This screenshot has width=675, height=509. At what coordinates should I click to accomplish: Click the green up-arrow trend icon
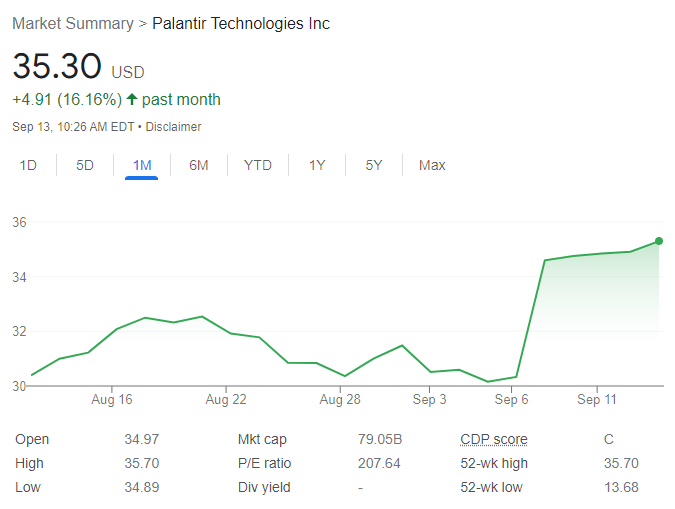pyautogui.click(x=131, y=100)
